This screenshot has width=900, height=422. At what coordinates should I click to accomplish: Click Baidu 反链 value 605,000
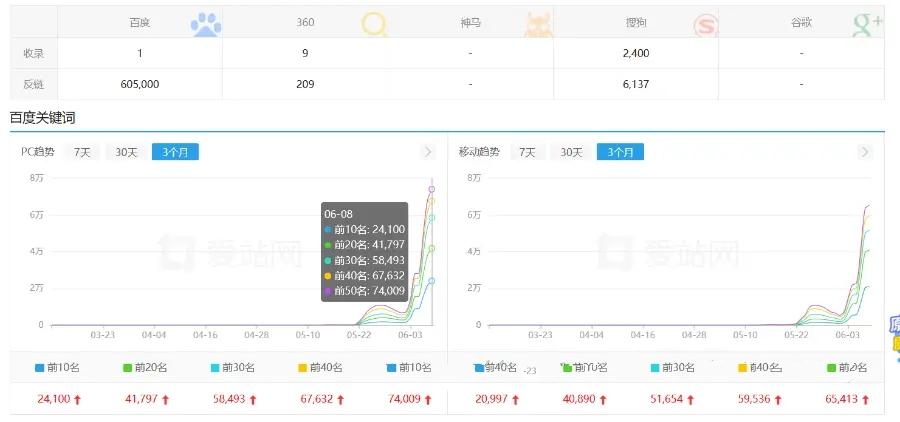coord(140,84)
